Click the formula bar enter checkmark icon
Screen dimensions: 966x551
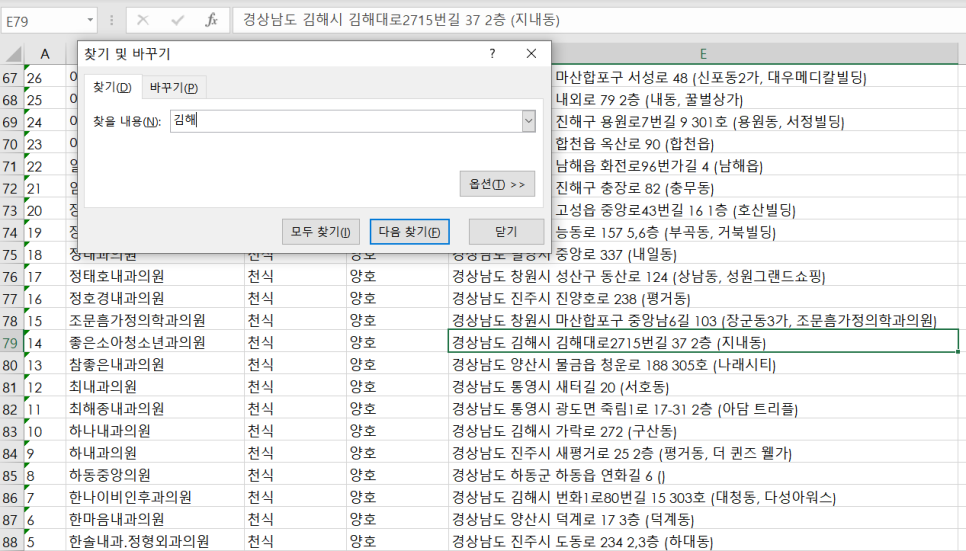(x=177, y=20)
